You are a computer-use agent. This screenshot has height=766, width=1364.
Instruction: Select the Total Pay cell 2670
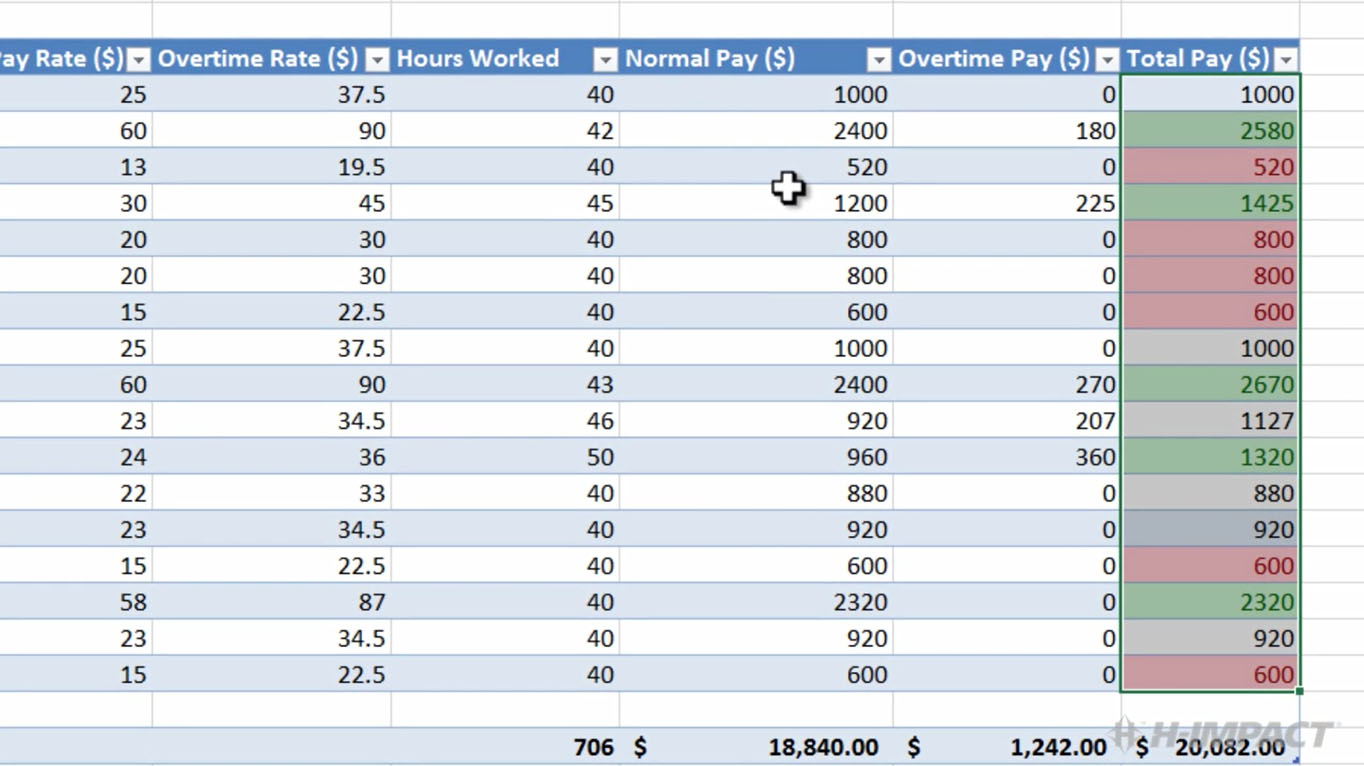tap(1210, 385)
